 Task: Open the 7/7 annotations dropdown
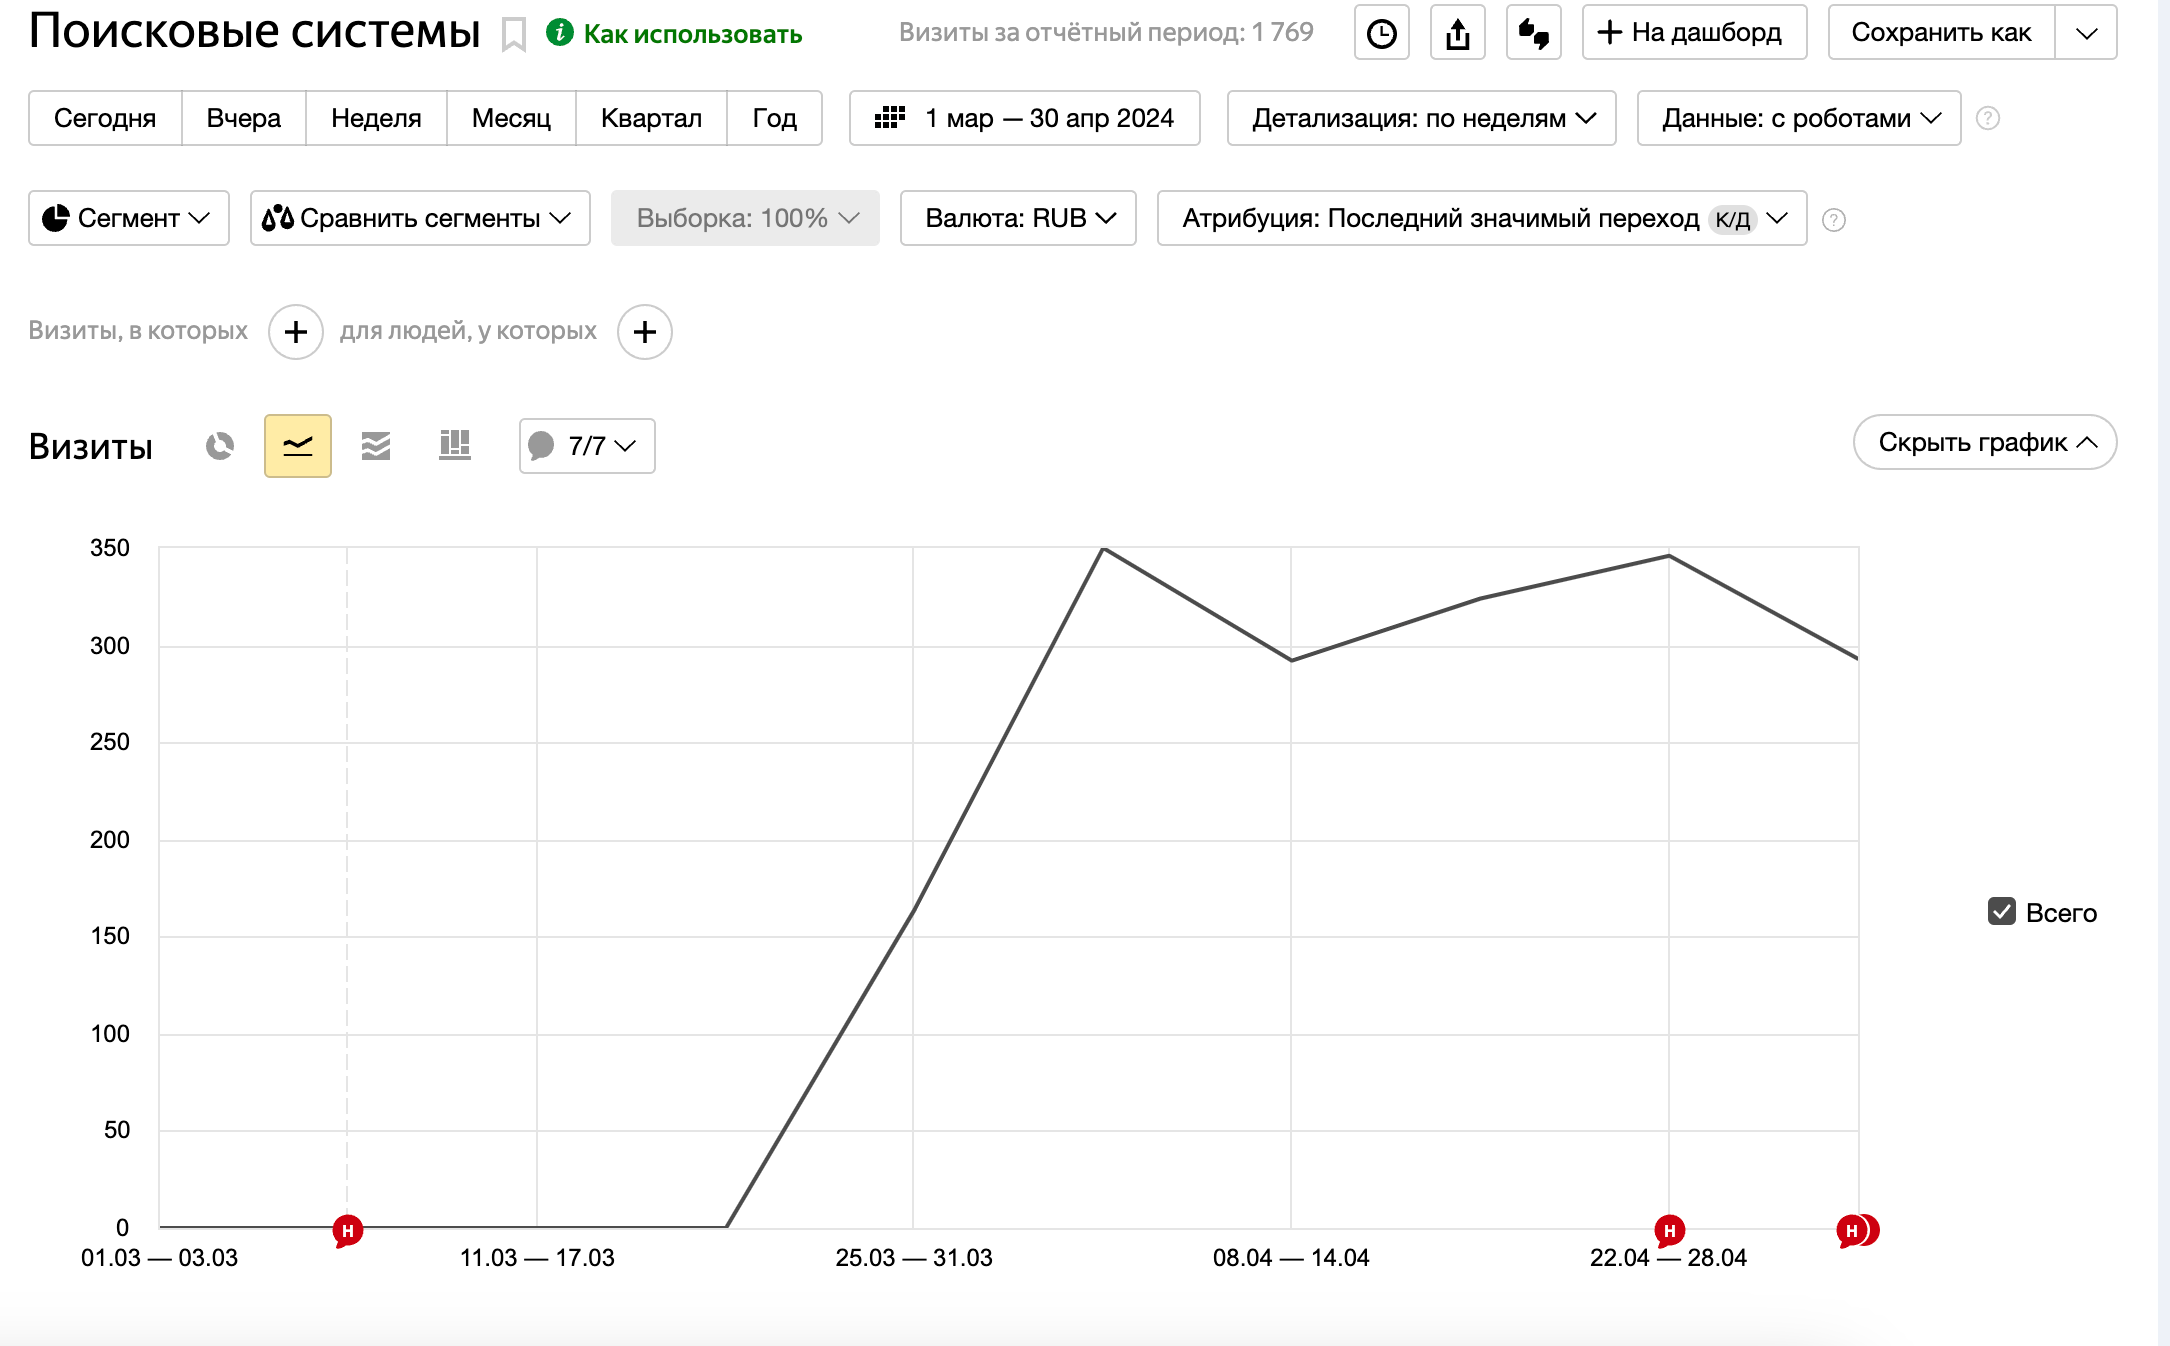(x=587, y=446)
